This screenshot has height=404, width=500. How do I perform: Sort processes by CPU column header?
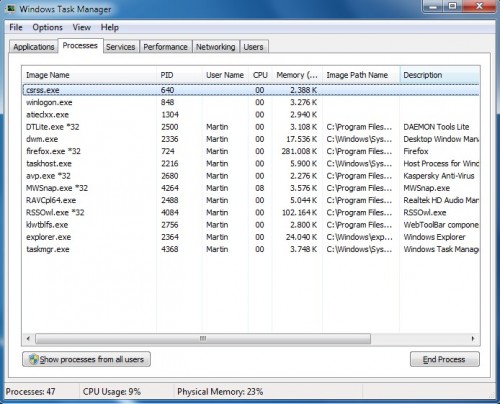(x=260, y=75)
